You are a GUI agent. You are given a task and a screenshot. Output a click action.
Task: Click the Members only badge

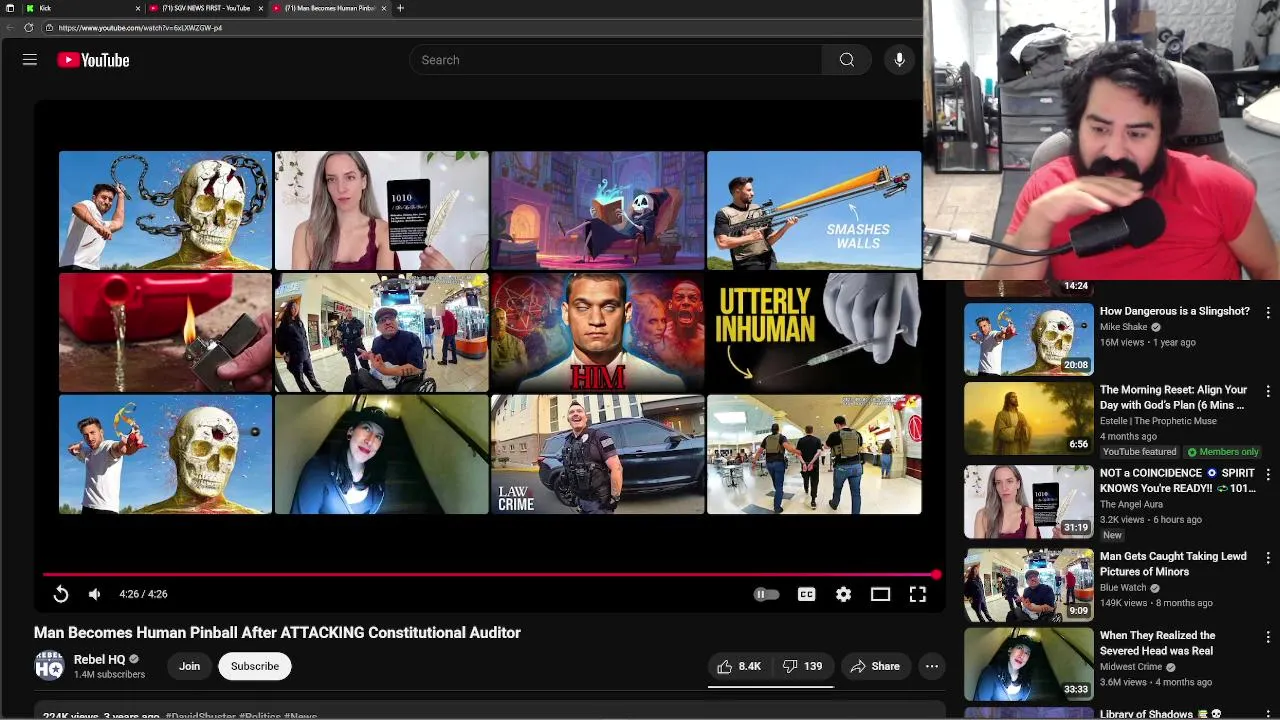click(1222, 452)
